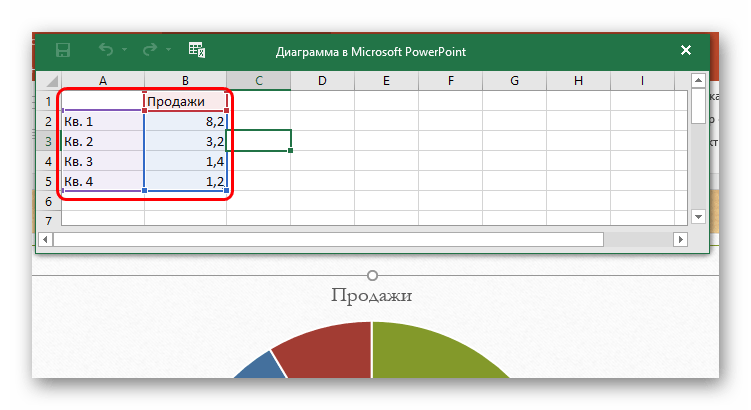Undo the last action in data sheet
Screen dimensions: 751x410
click(x=106, y=49)
